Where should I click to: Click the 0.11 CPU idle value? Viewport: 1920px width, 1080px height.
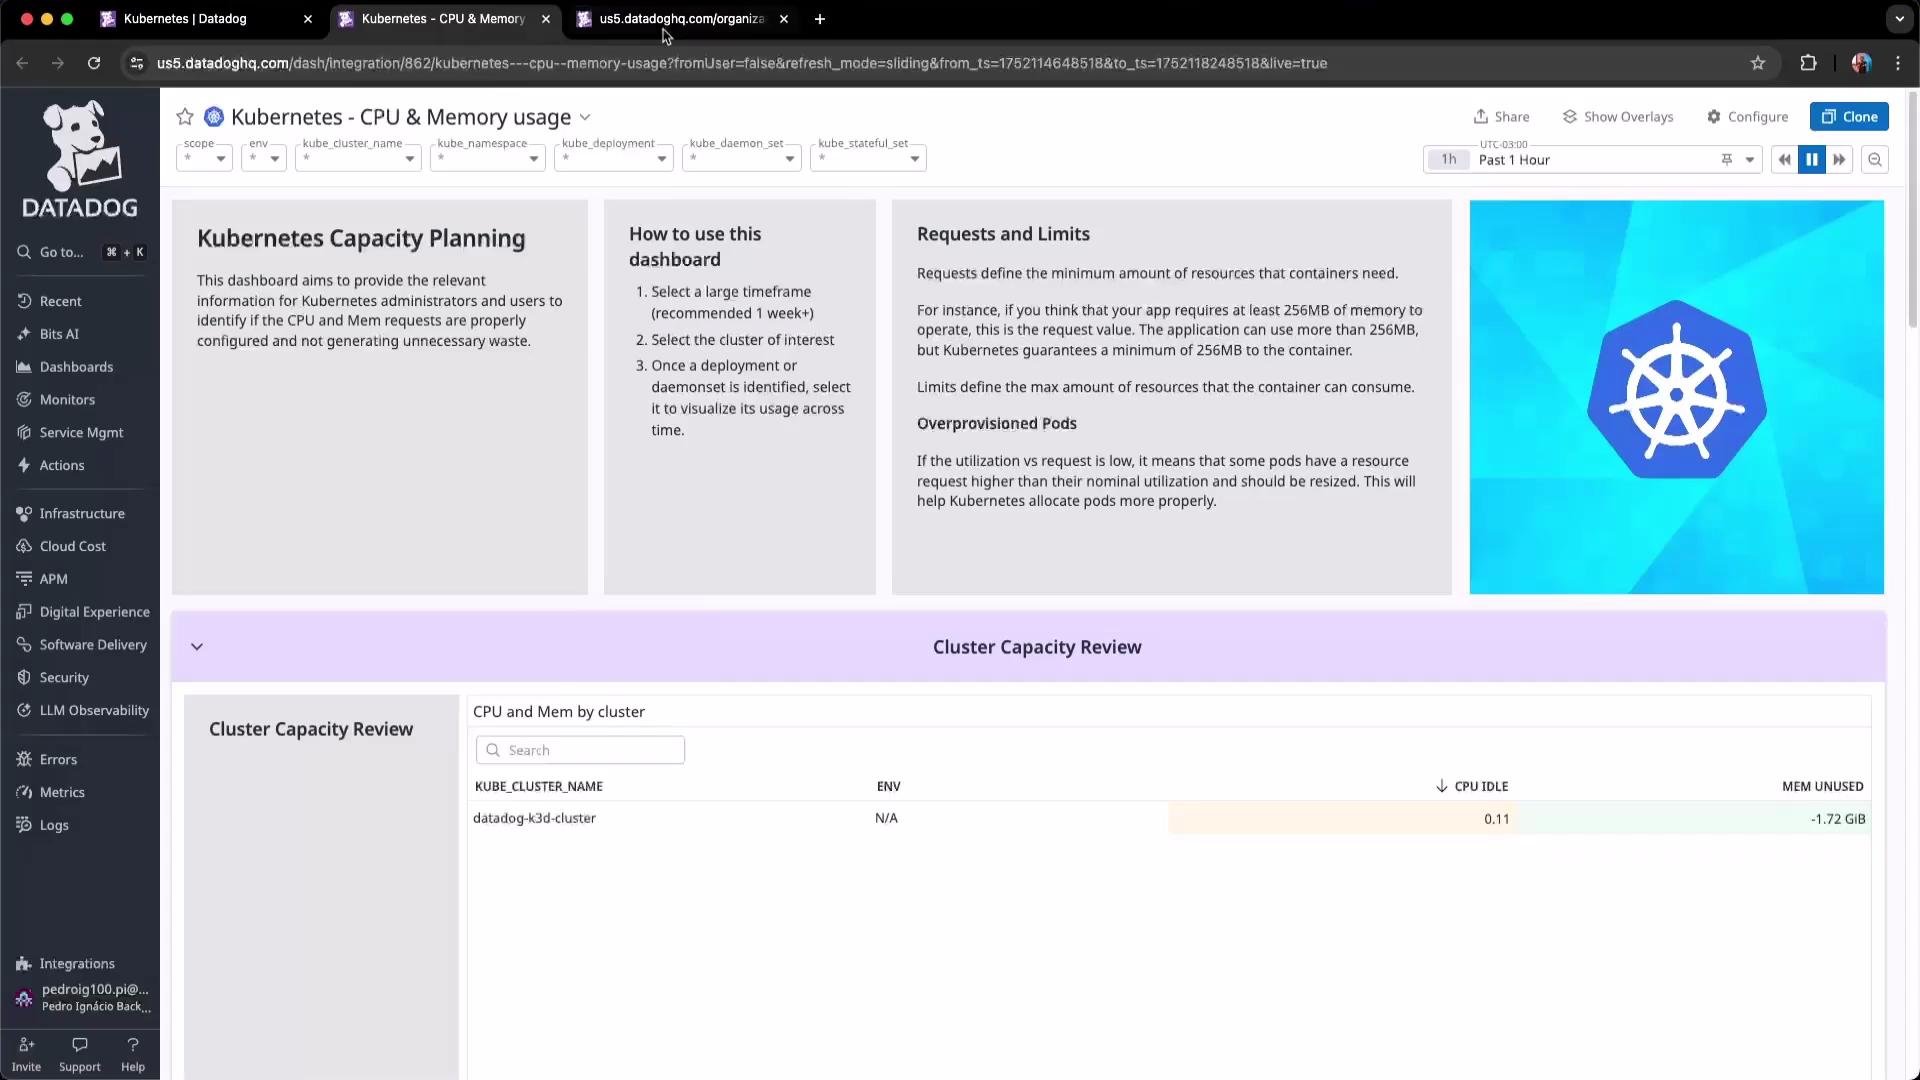pyautogui.click(x=1497, y=819)
